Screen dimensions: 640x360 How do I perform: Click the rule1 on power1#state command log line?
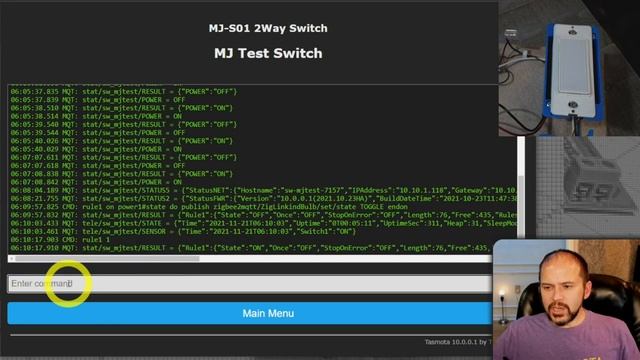coord(209,207)
